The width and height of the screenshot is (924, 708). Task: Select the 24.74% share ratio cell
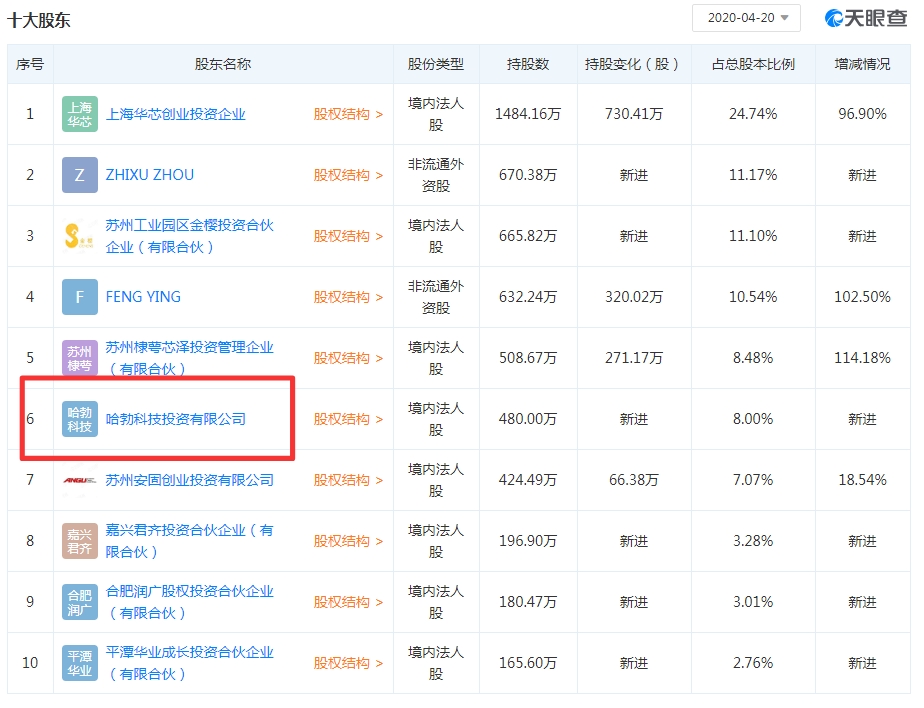point(753,114)
